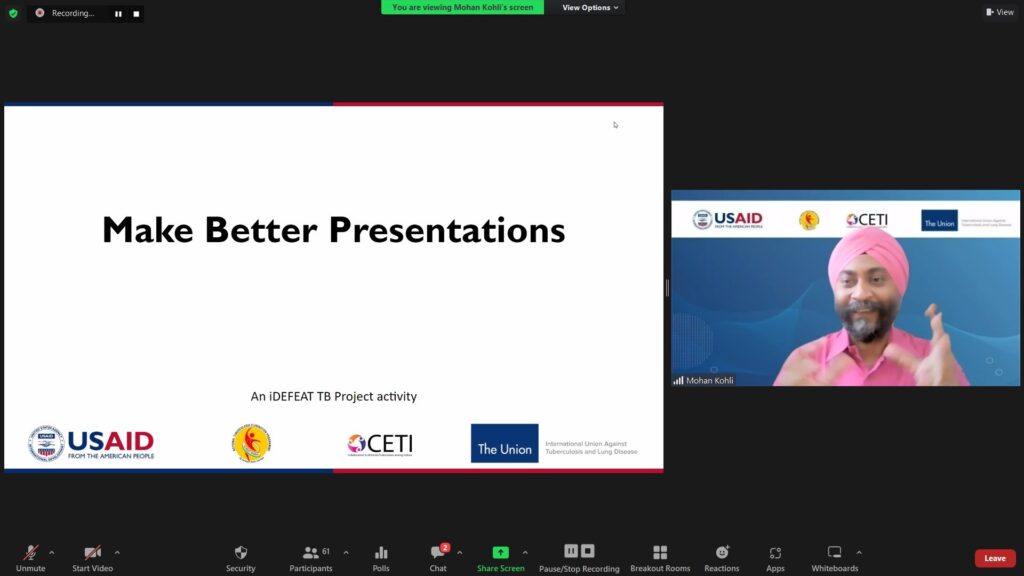Expand video options arrow beside Start Video
Image resolution: width=1024 pixels, height=576 pixels.
pyautogui.click(x=117, y=552)
